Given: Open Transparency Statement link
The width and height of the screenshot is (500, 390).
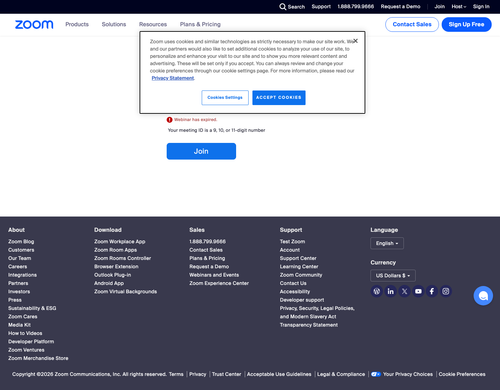Looking at the screenshot, I should click(x=309, y=325).
